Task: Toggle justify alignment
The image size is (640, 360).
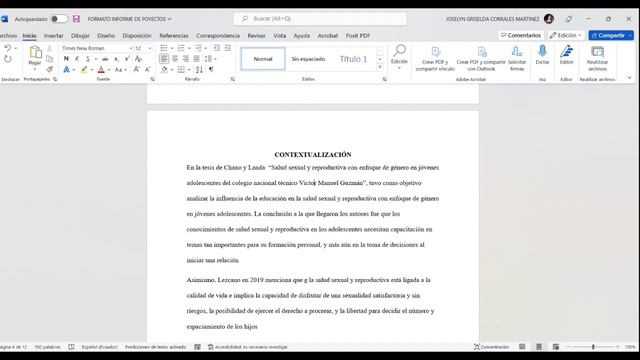Action: (196, 59)
